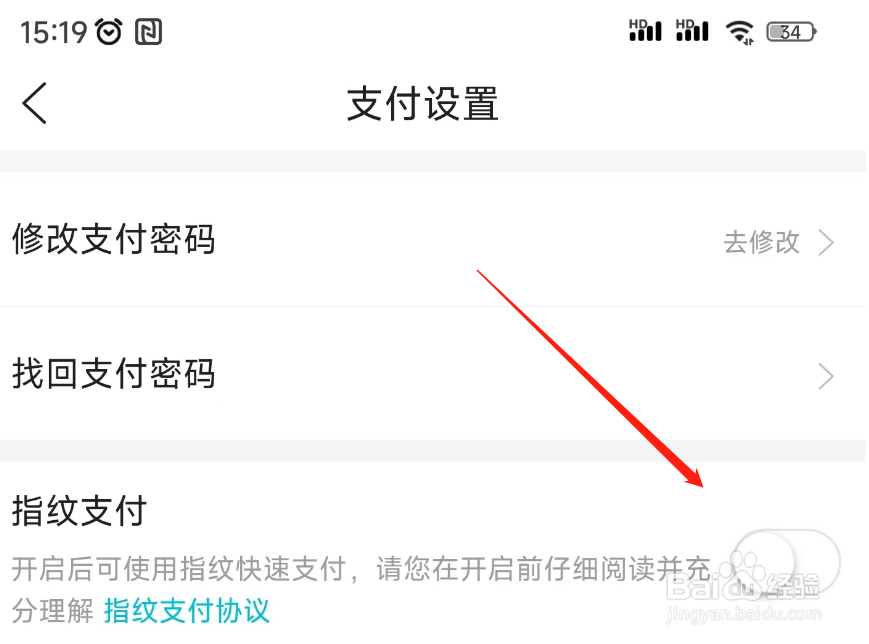The image size is (869, 644).
Task: Open the 指纹支付协议 agreement link
Action: pos(187,611)
